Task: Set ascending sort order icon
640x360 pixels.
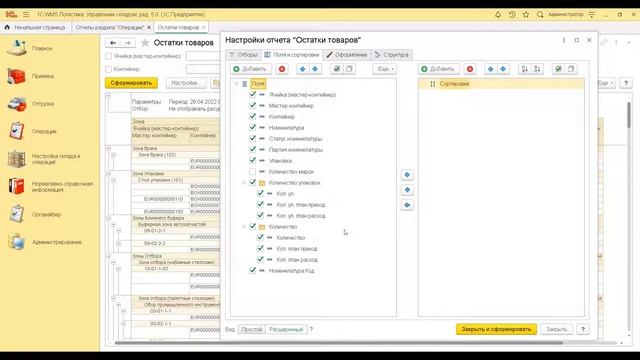Action: click(524, 69)
